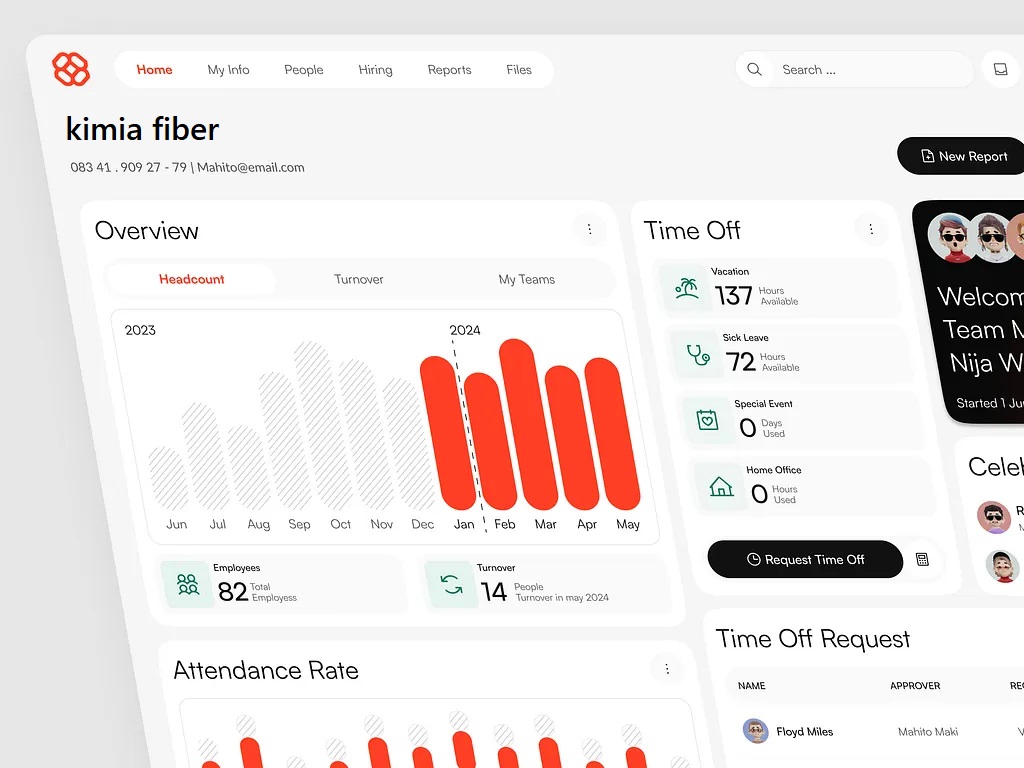Switch to the My Teams tab
1024x768 pixels.
coord(527,280)
